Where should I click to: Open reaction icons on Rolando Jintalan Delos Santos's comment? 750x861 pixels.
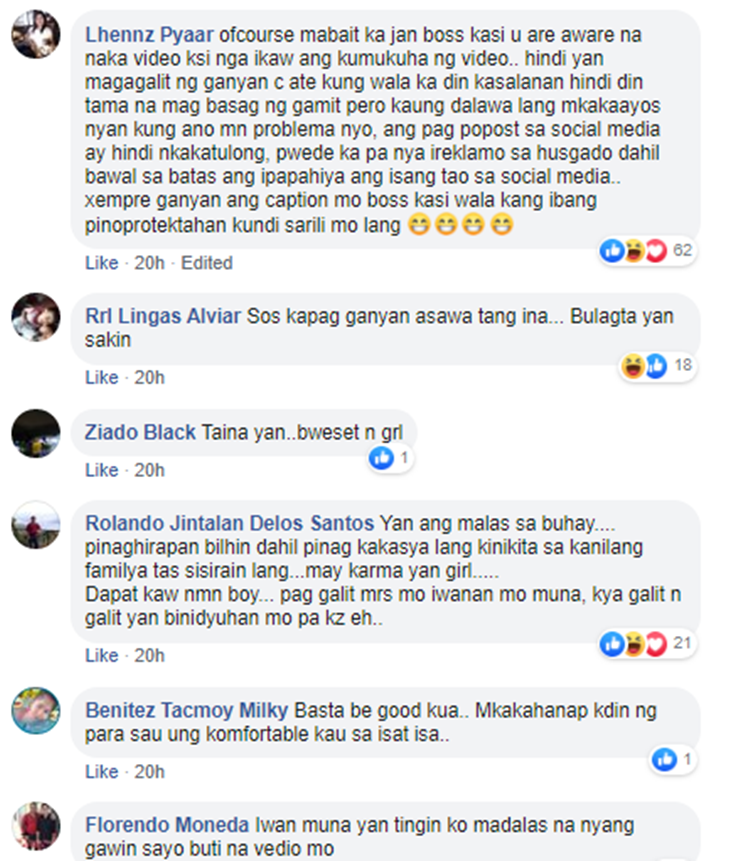tap(634, 644)
